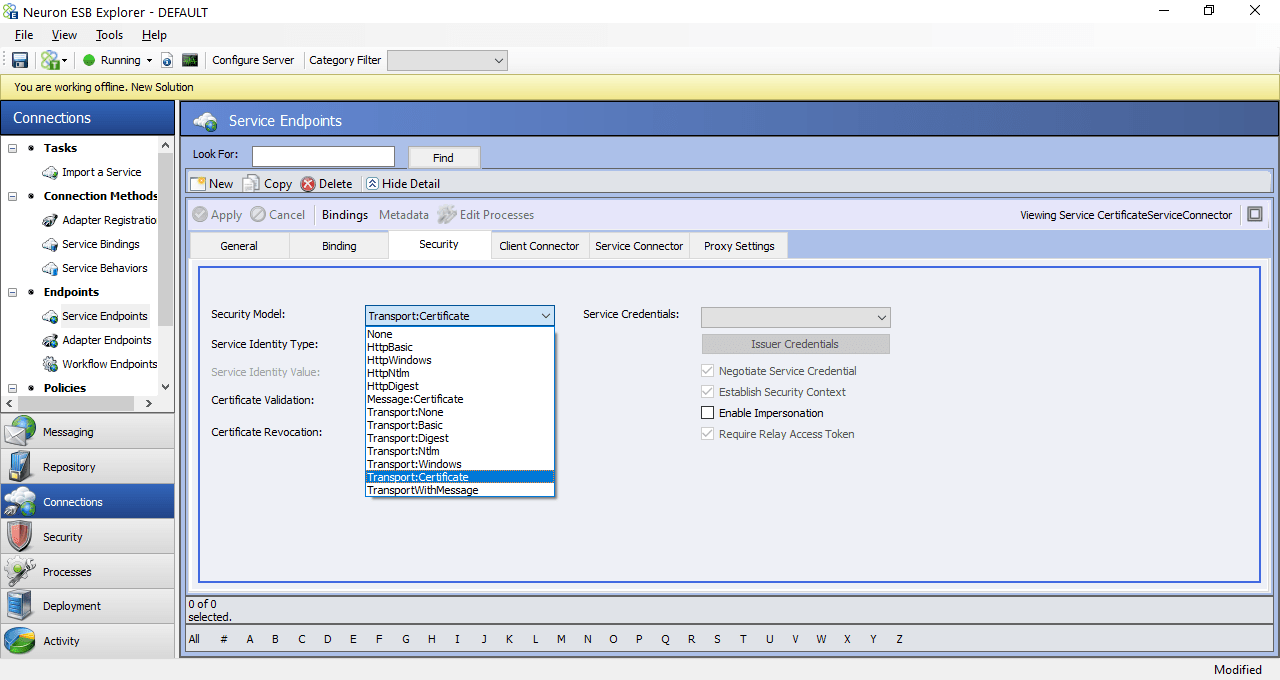Click the Find button
The image size is (1280, 680).
pyautogui.click(x=444, y=158)
